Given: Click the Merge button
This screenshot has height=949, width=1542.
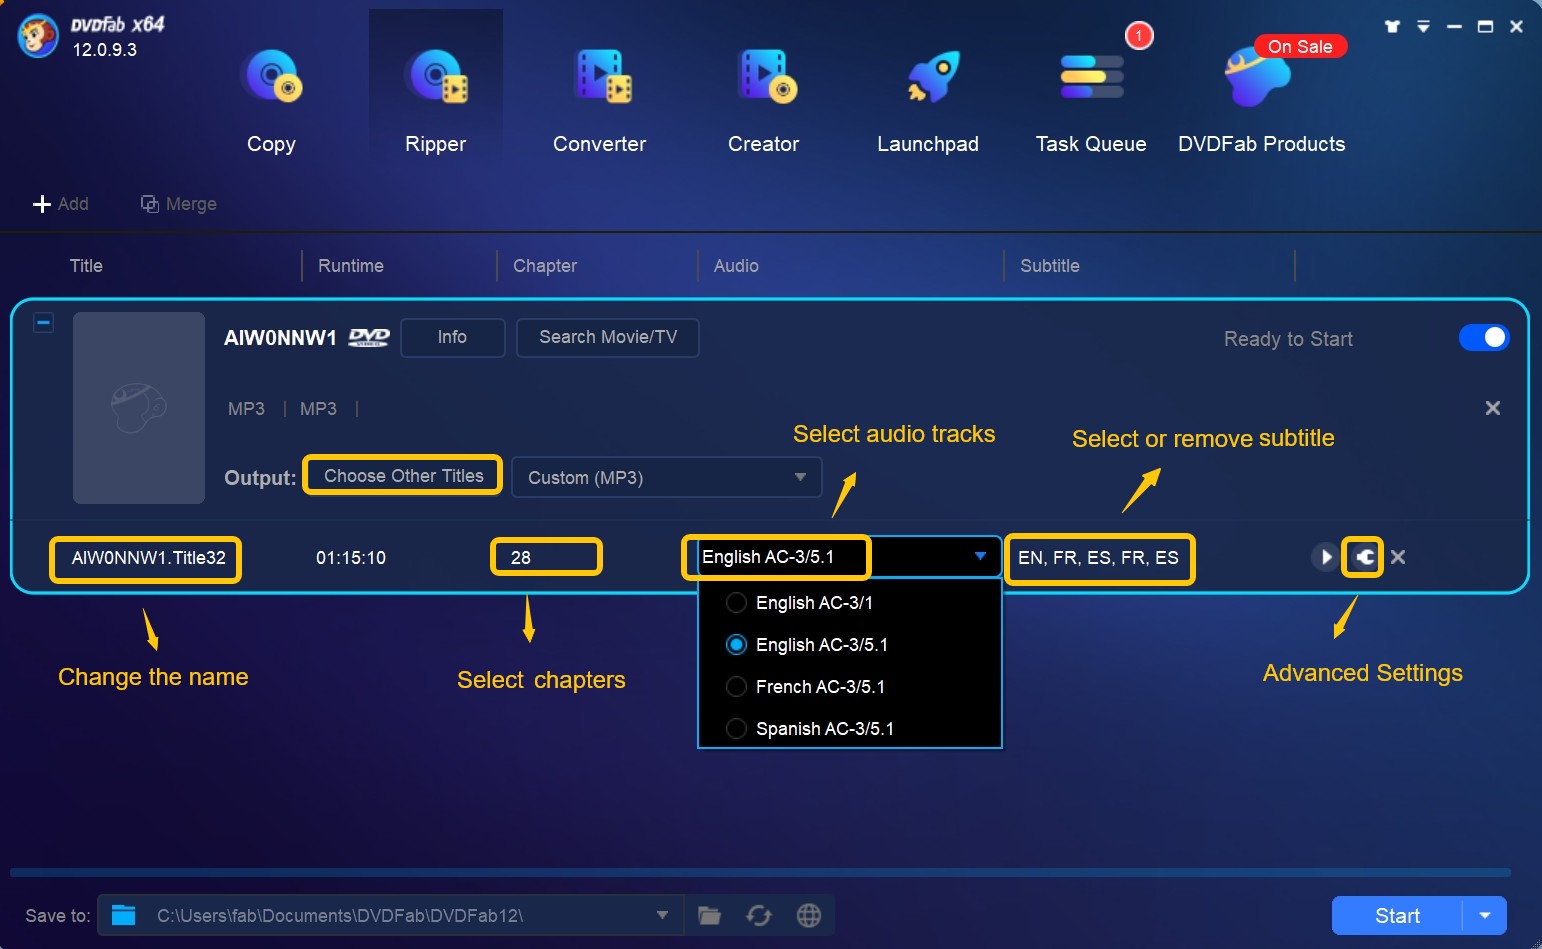Looking at the screenshot, I should pos(179,204).
